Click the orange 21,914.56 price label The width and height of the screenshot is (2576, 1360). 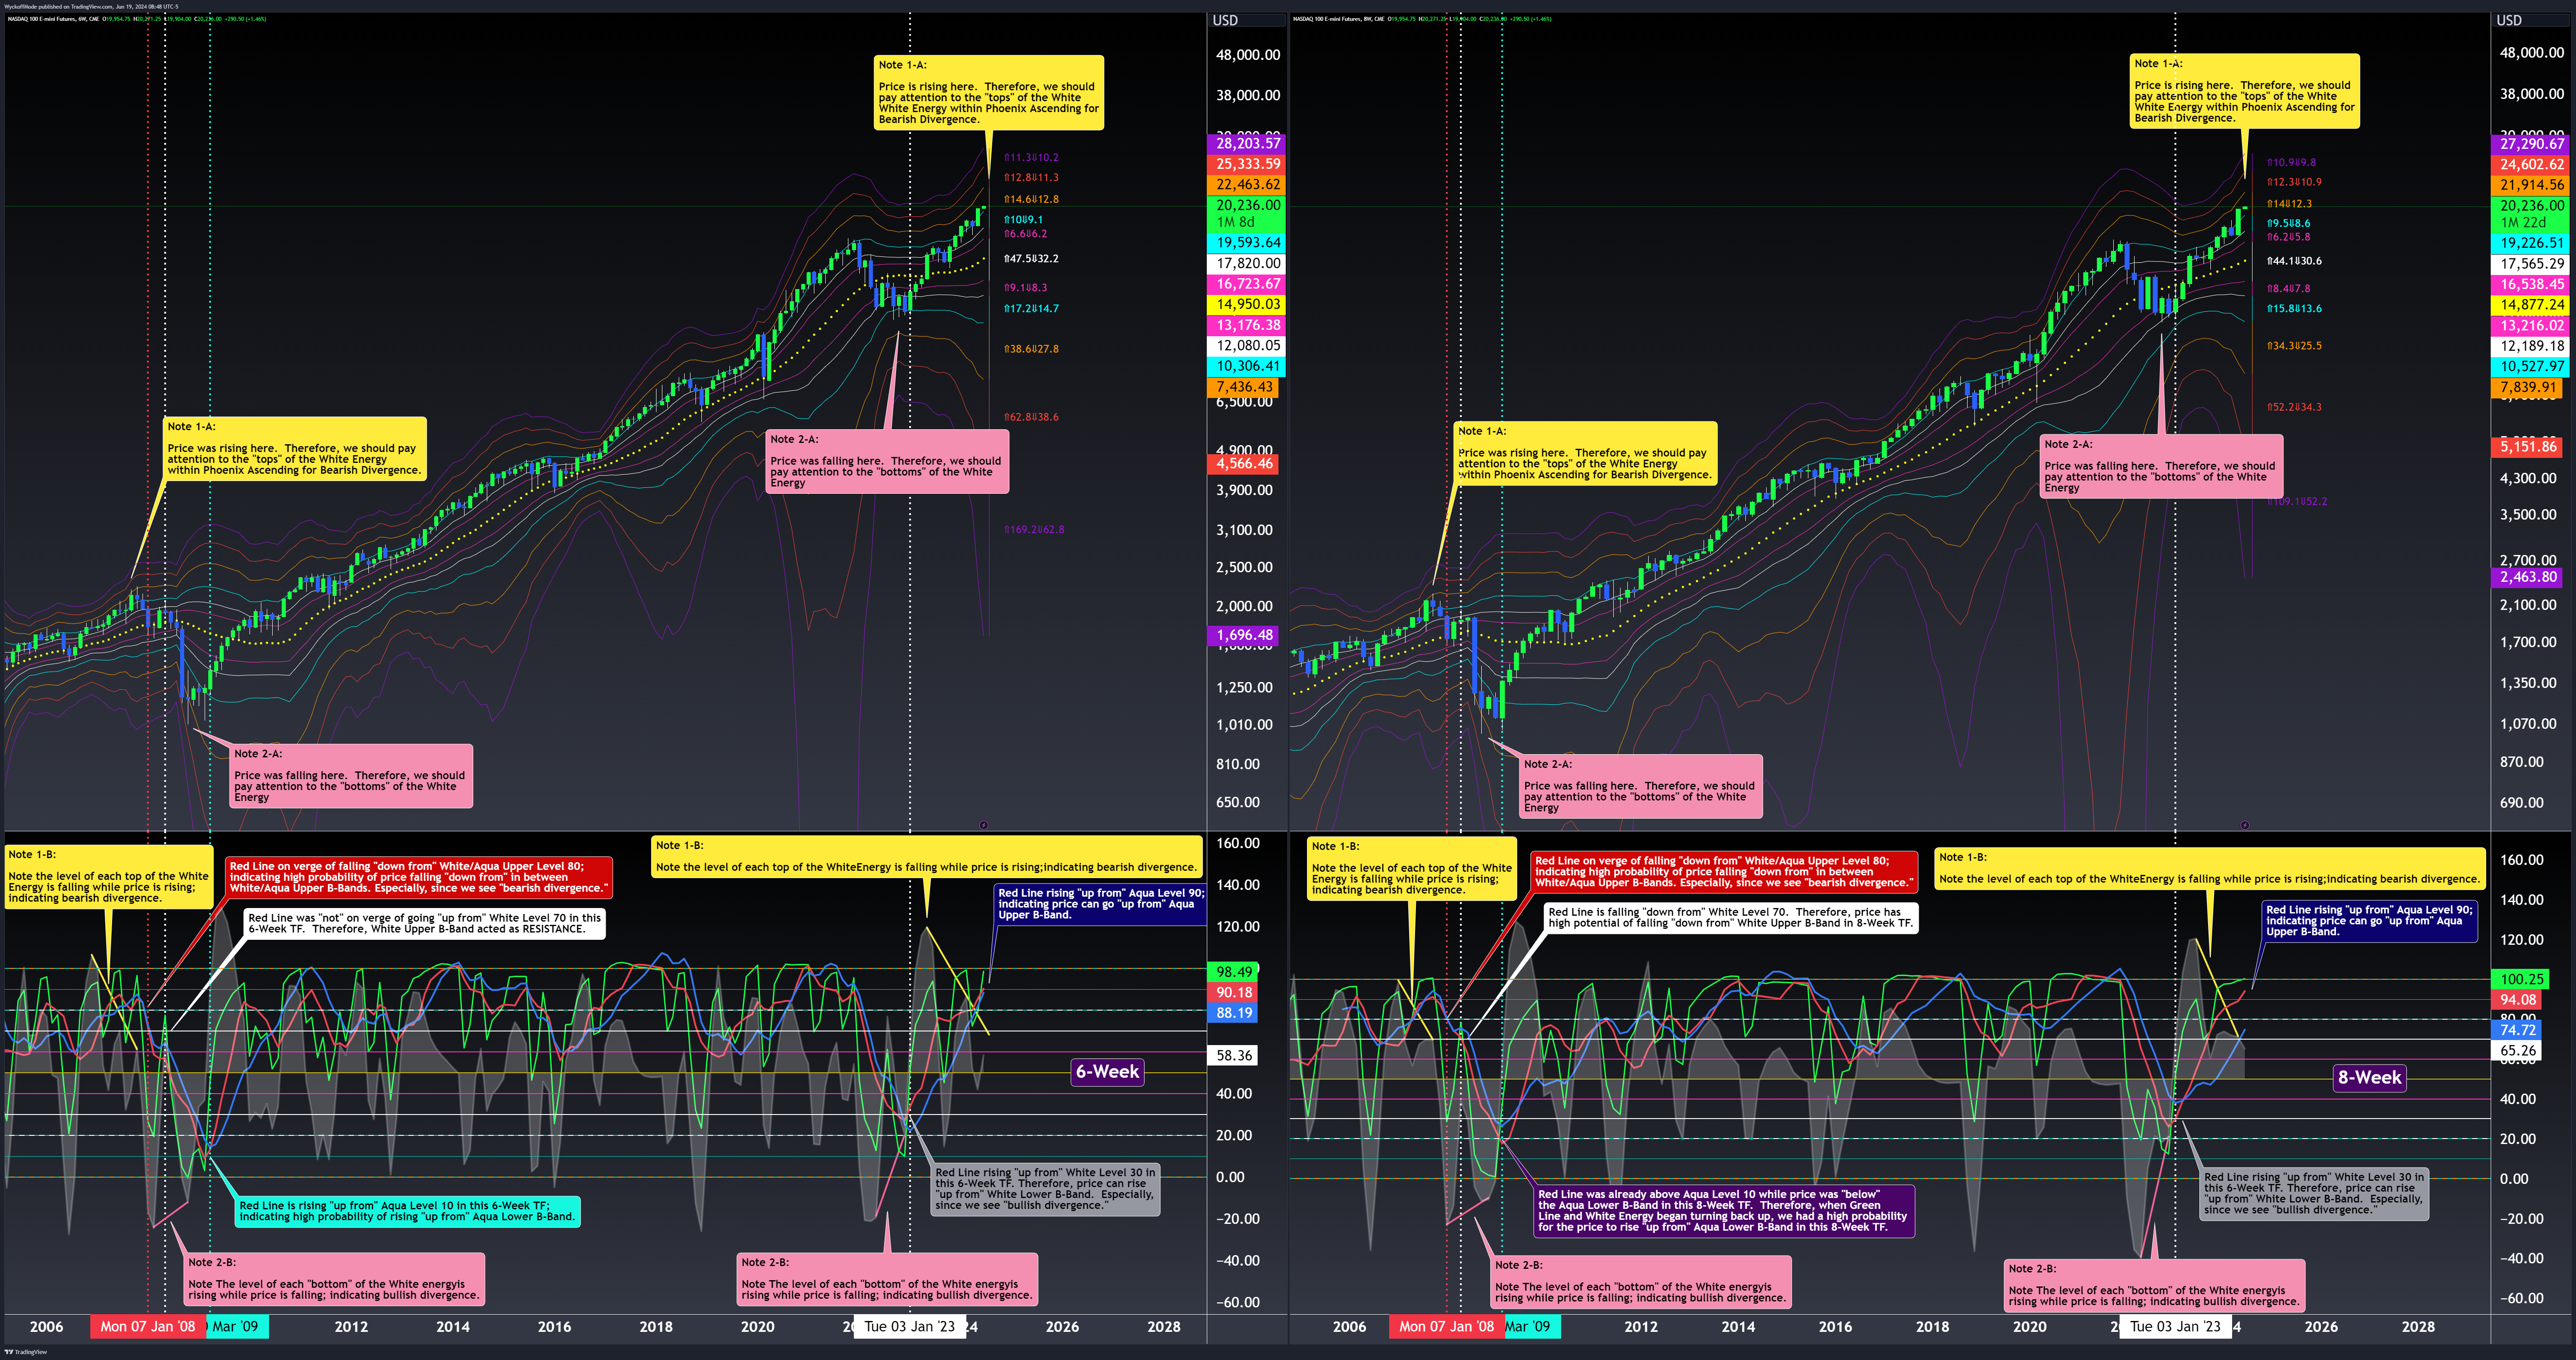point(2531,185)
